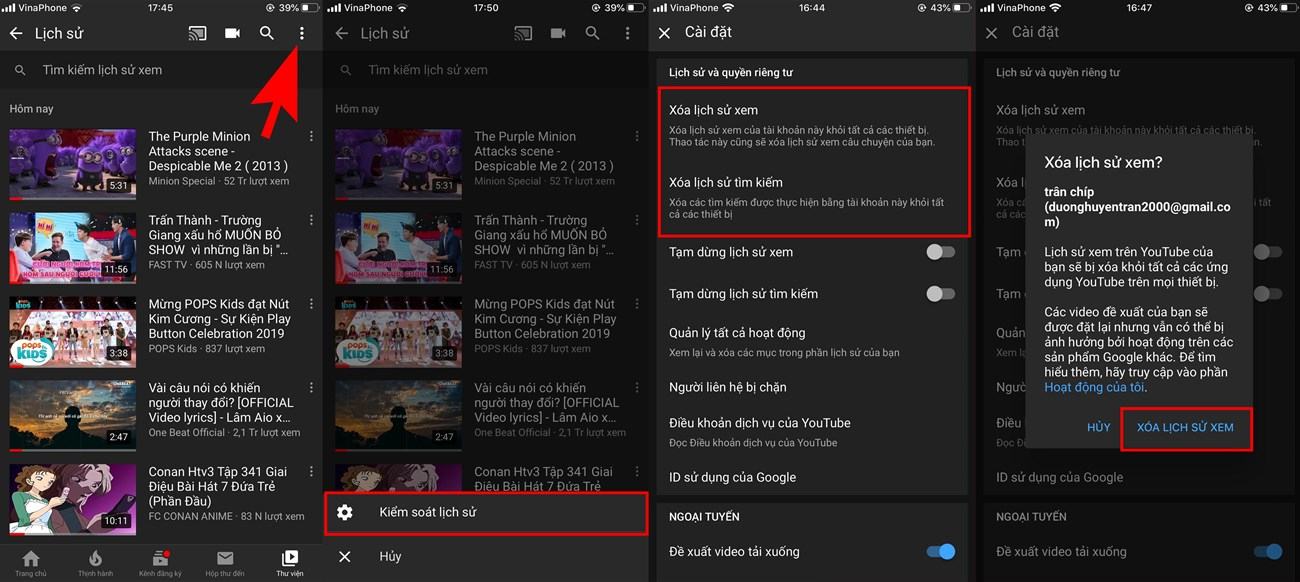Tap X close icon on dimmed Cài đặt behind dialog
The width and height of the screenshot is (1300, 582).
tap(992, 33)
